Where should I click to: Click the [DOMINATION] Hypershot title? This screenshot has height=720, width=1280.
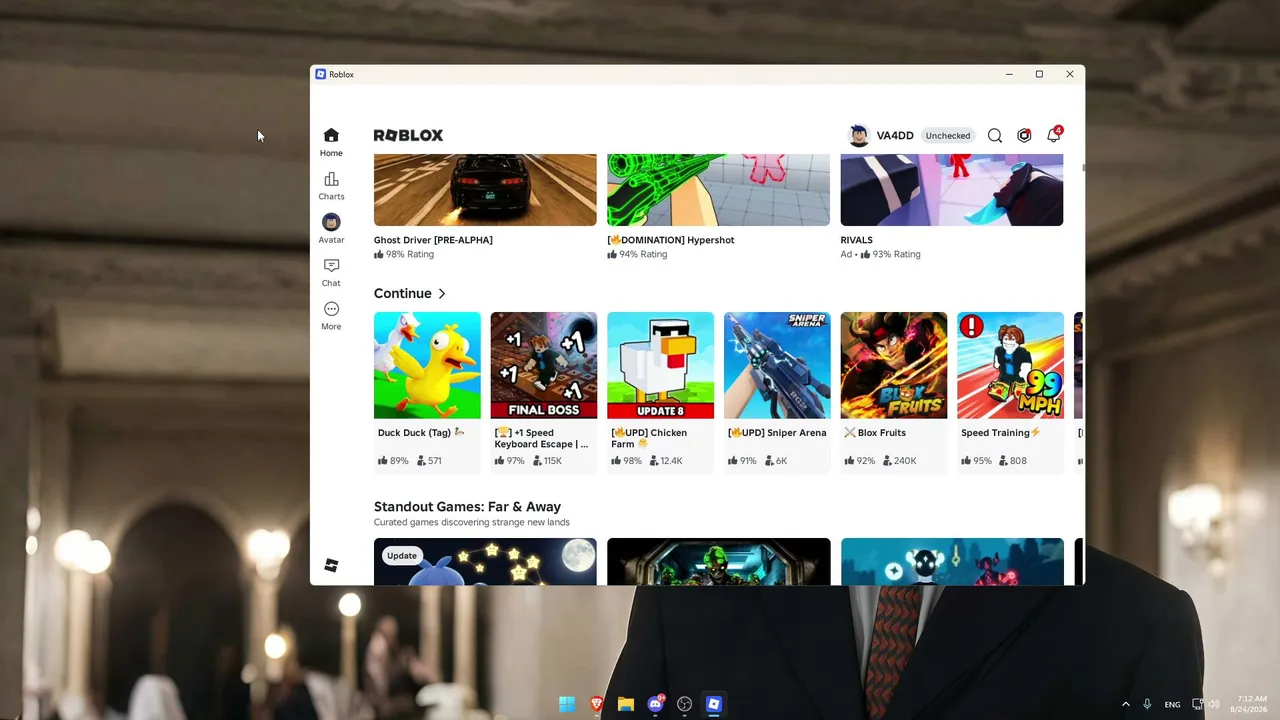pyautogui.click(x=671, y=240)
